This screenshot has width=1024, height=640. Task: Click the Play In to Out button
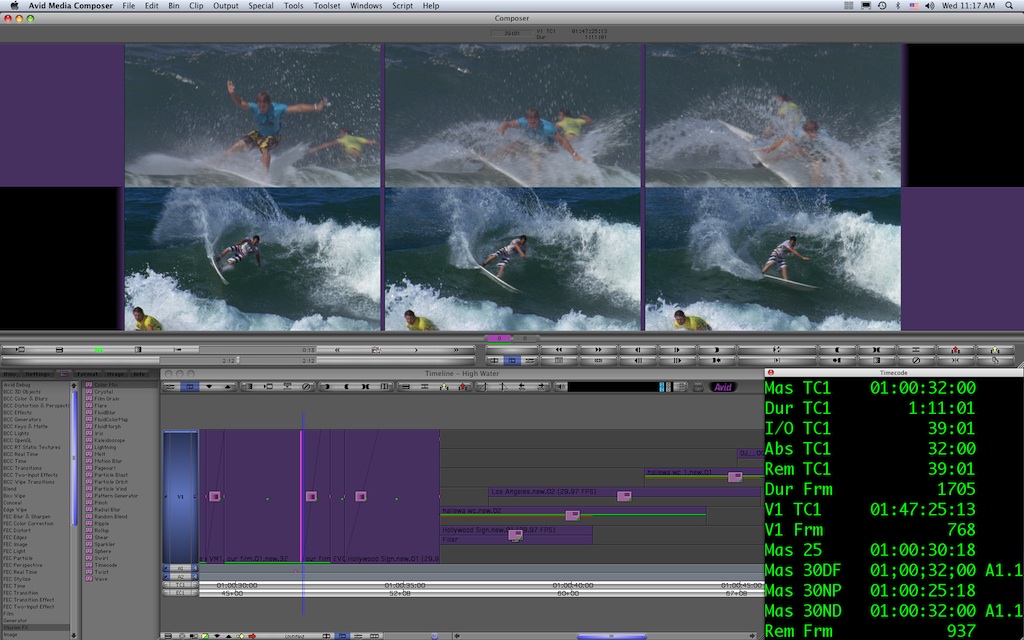pyautogui.click(x=776, y=360)
